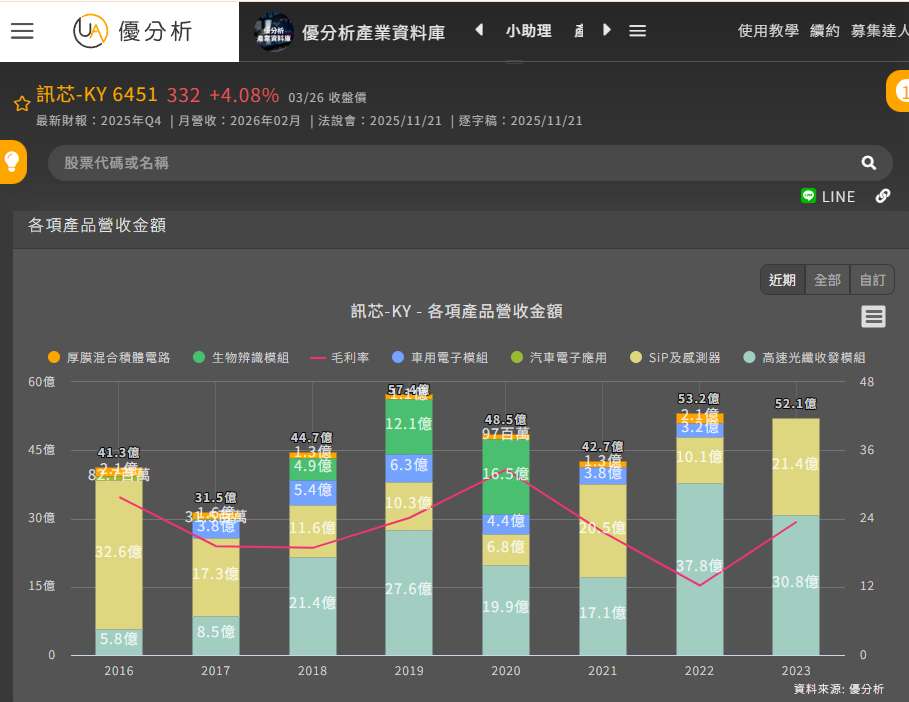Open the 使用教學 link
909x702 pixels.
tap(768, 31)
